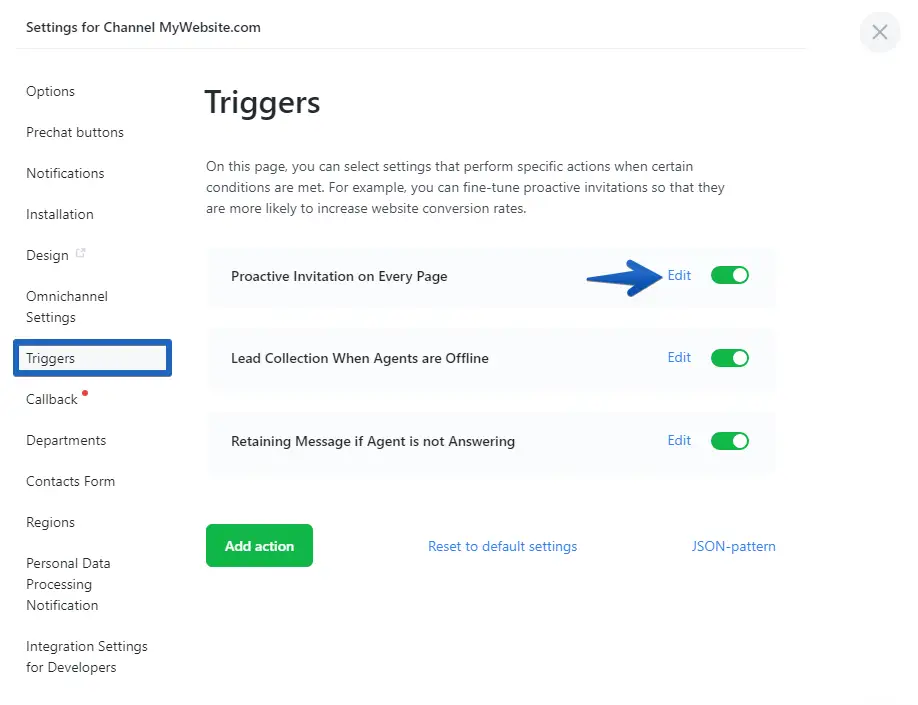The width and height of the screenshot is (918, 705).
Task: Edit Retaining Message if Agent not Answering
Action: coord(679,441)
